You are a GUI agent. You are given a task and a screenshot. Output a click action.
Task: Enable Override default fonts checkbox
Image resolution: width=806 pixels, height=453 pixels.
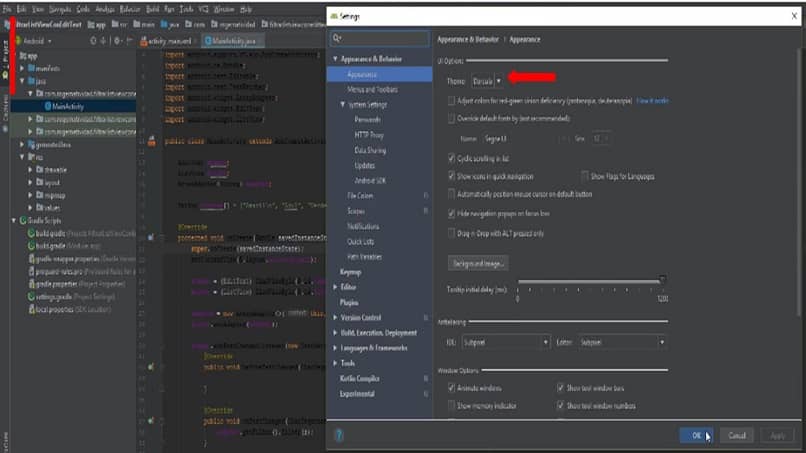tap(451, 119)
